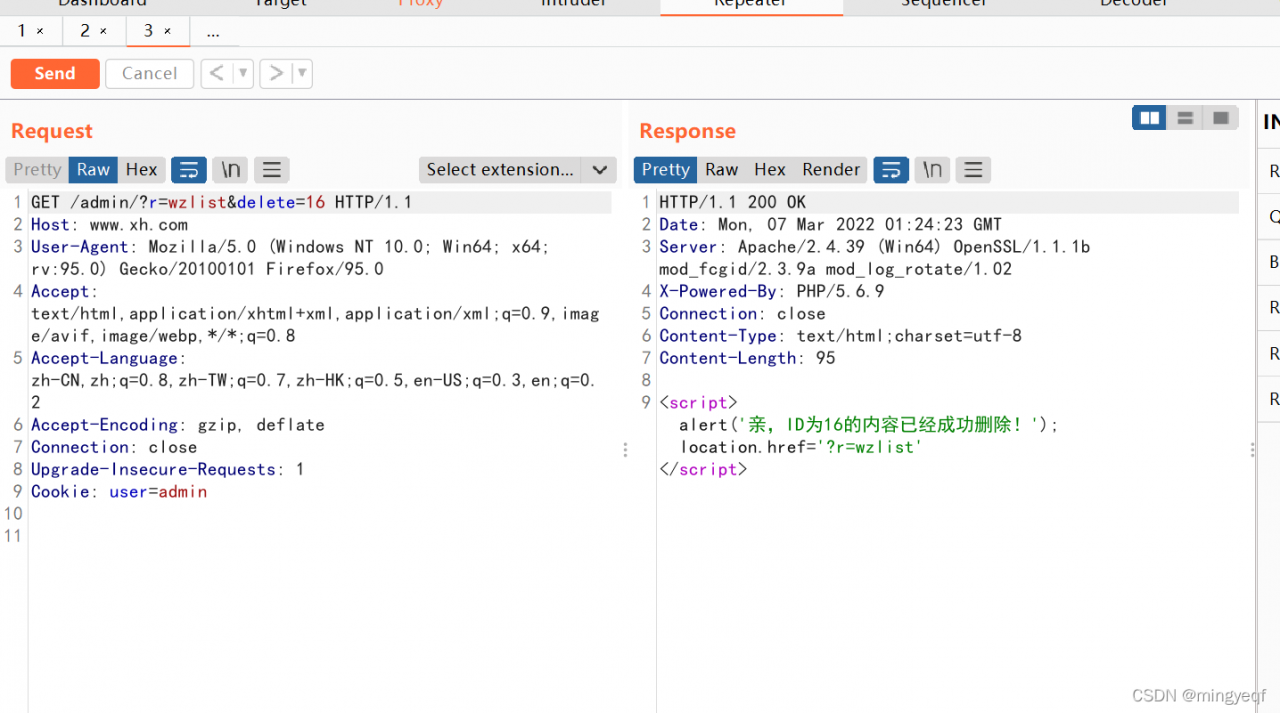
Task: Select top-bottom split layout icon
Action: pyautogui.click(x=1185, y=118)
